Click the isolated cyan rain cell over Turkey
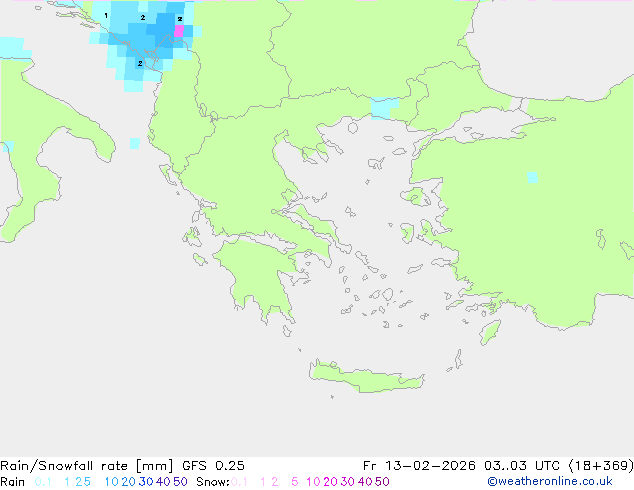Viewport: 634px width, 490px height. (x=533, y=177)
